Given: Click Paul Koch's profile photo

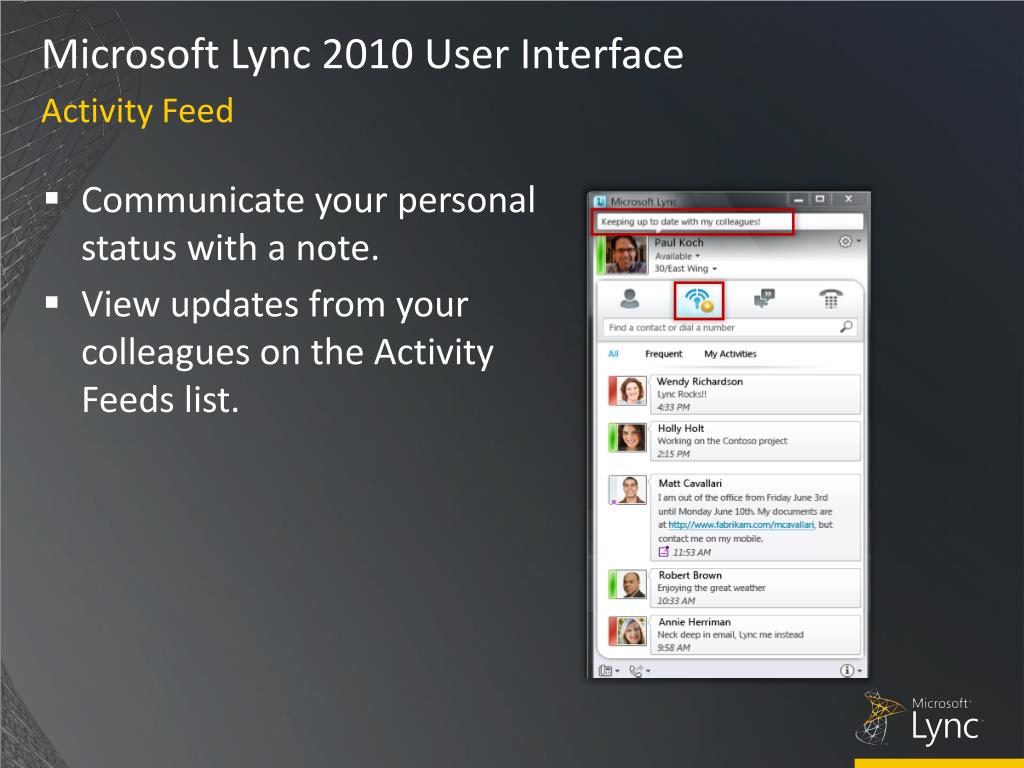Looking at the screenshot, I should tap(626, 255).
